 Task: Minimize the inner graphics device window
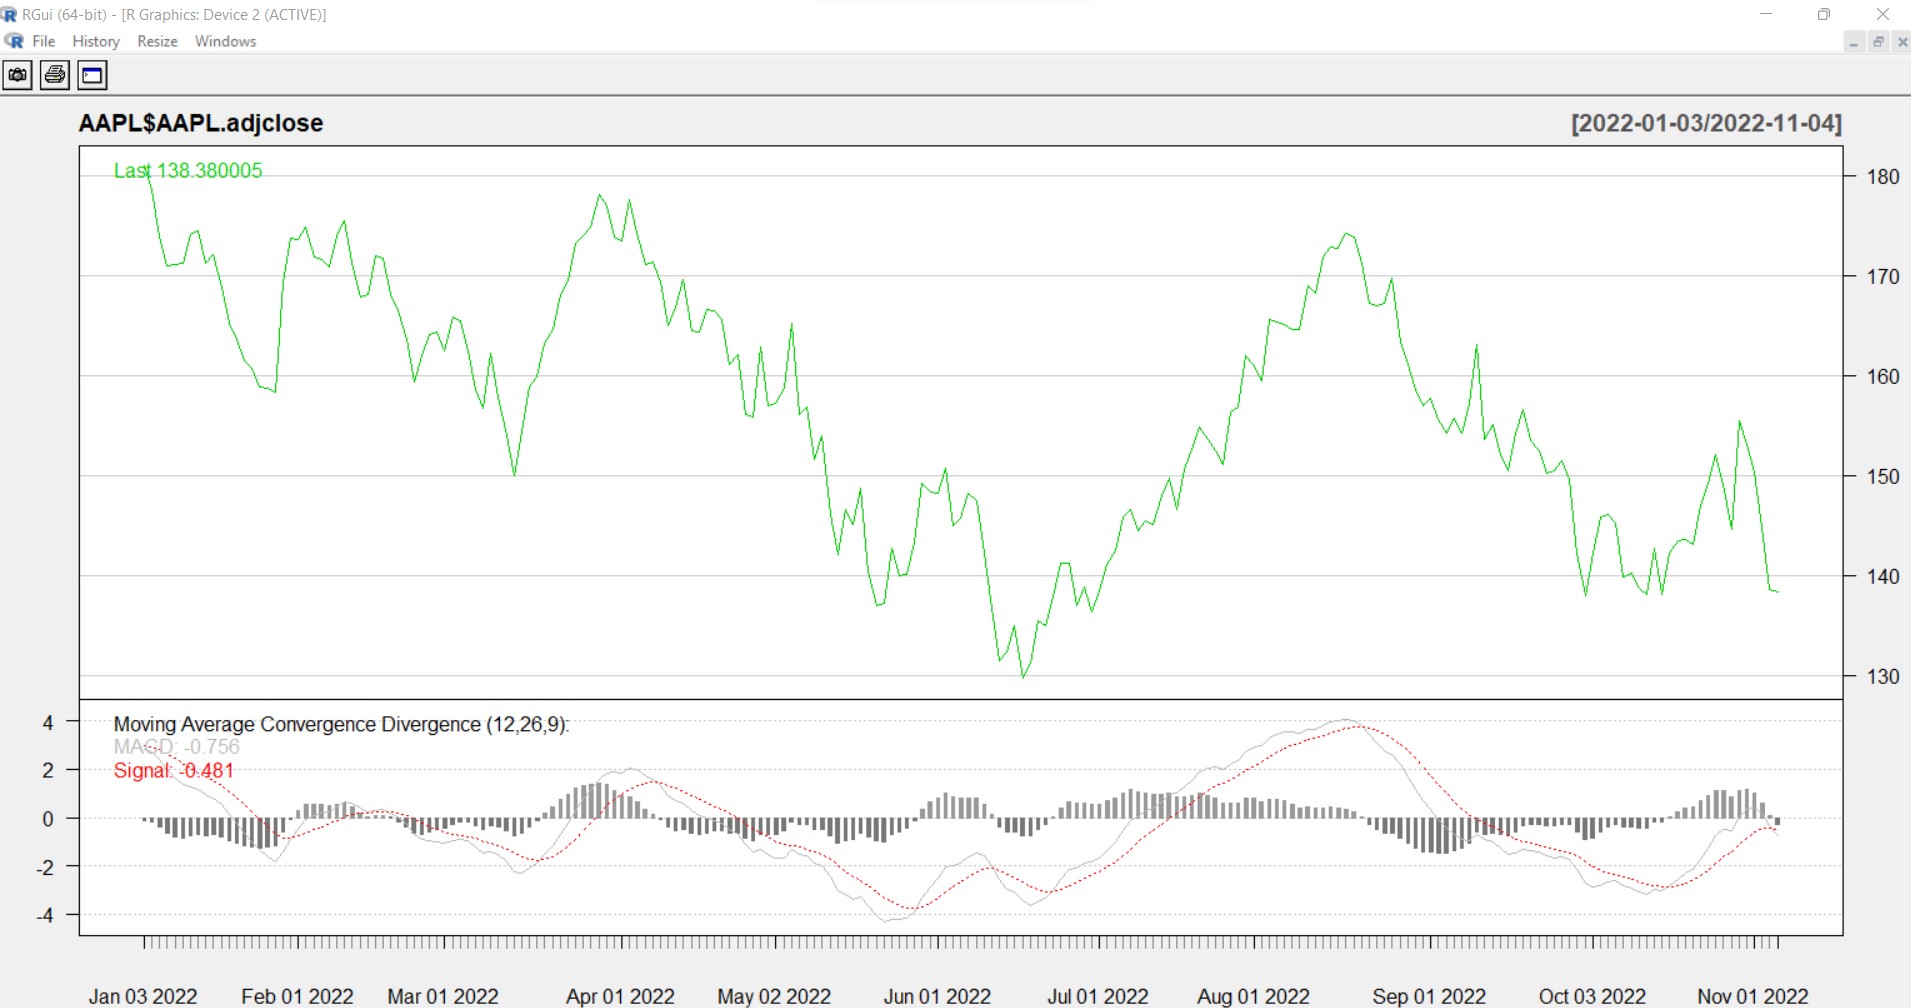click(x=1854, y=42)
